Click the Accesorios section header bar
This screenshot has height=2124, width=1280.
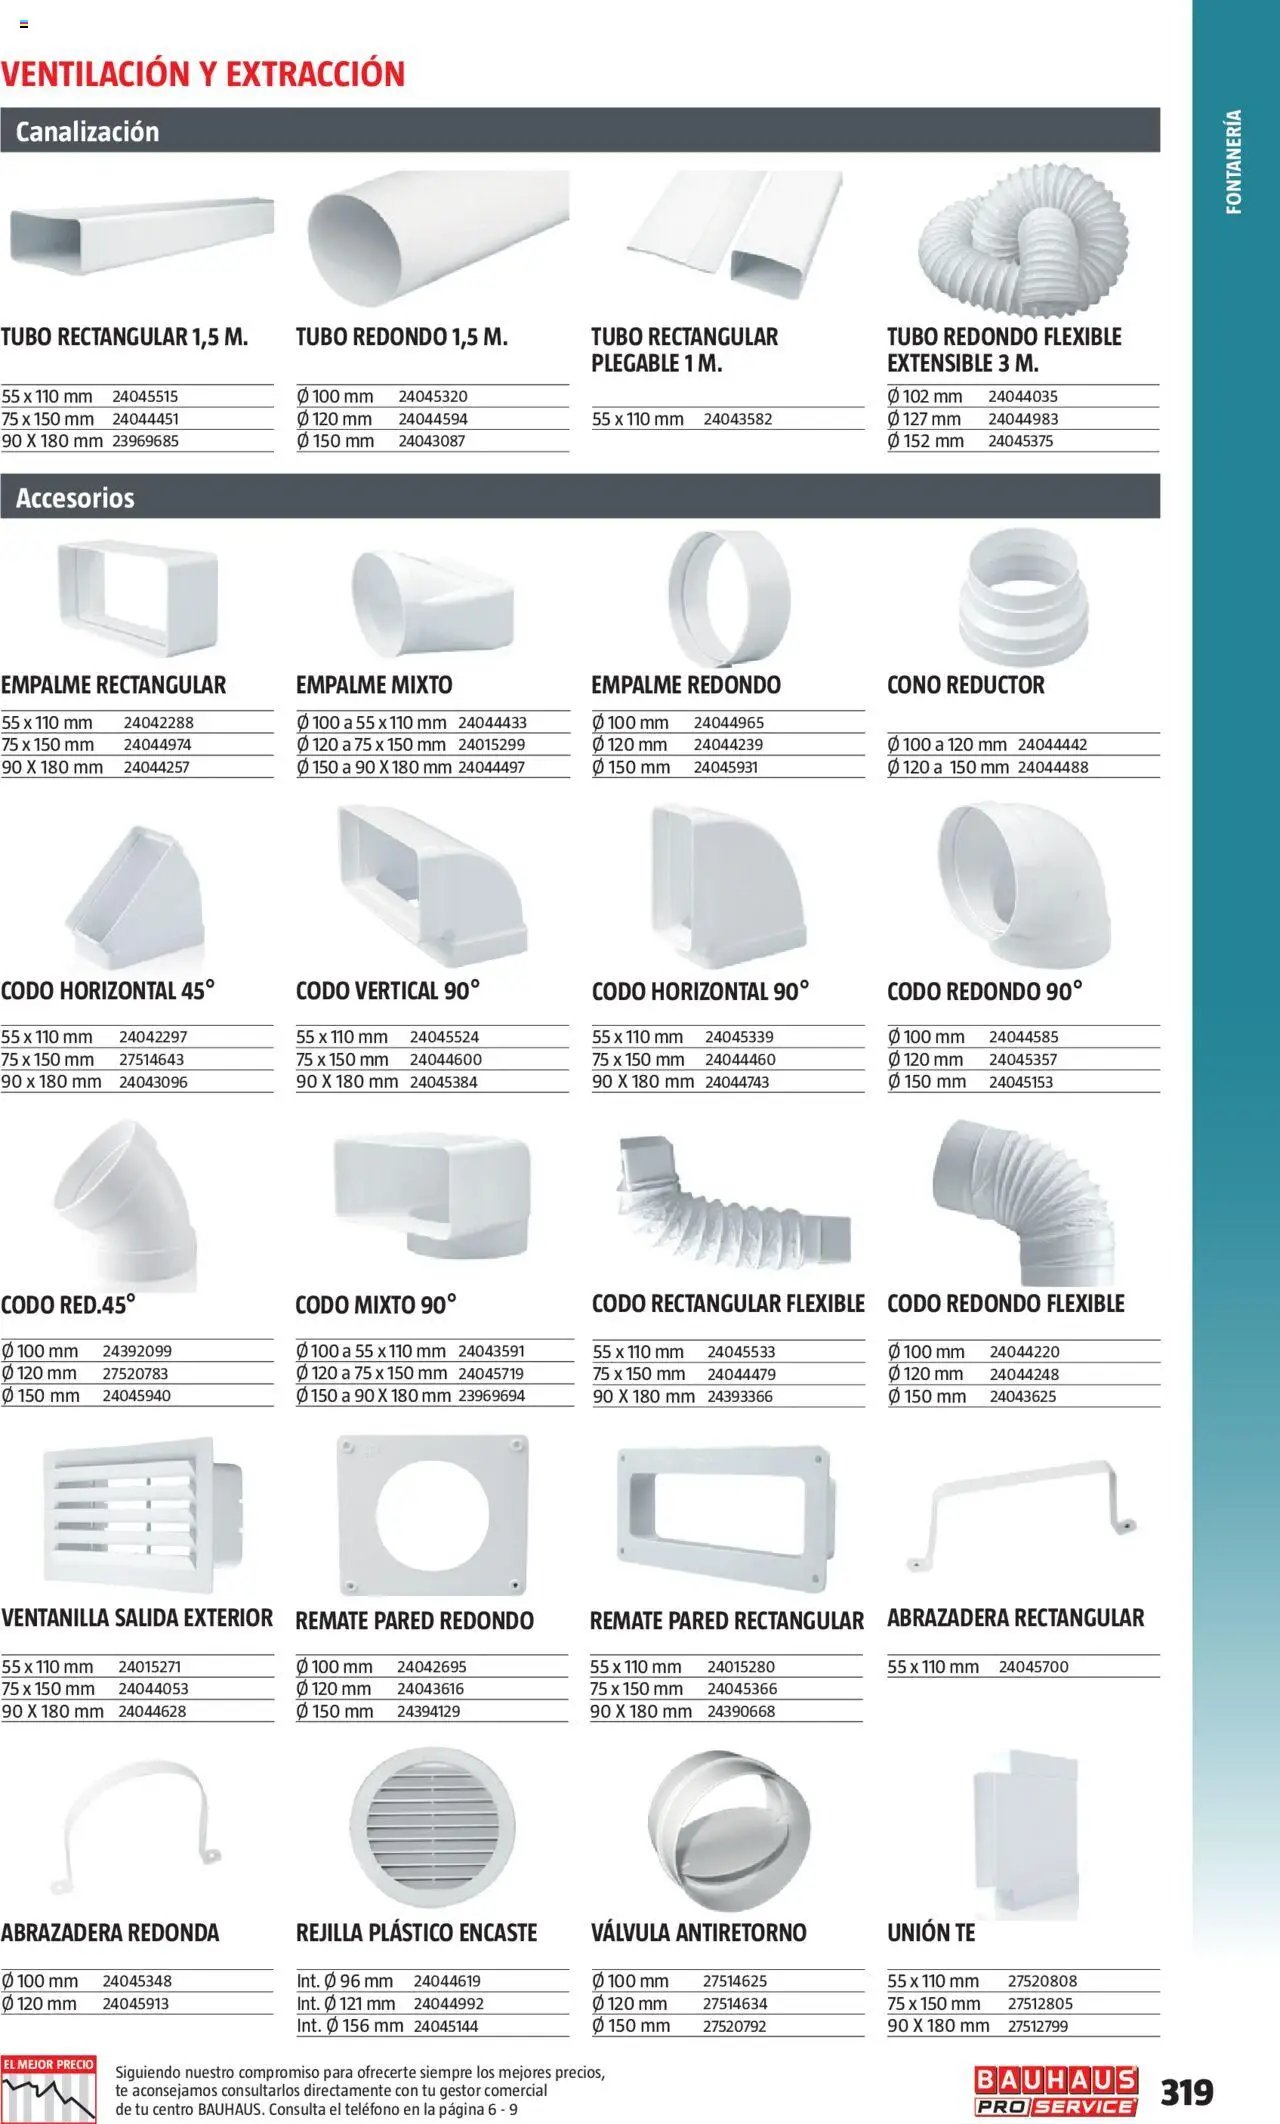(x=580, y=497)
